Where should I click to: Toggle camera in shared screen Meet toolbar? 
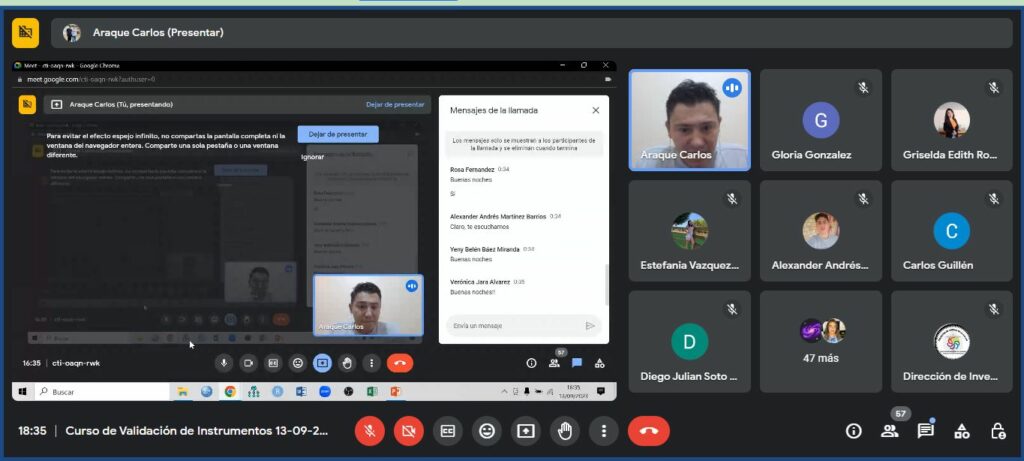[x=248, y=363]
